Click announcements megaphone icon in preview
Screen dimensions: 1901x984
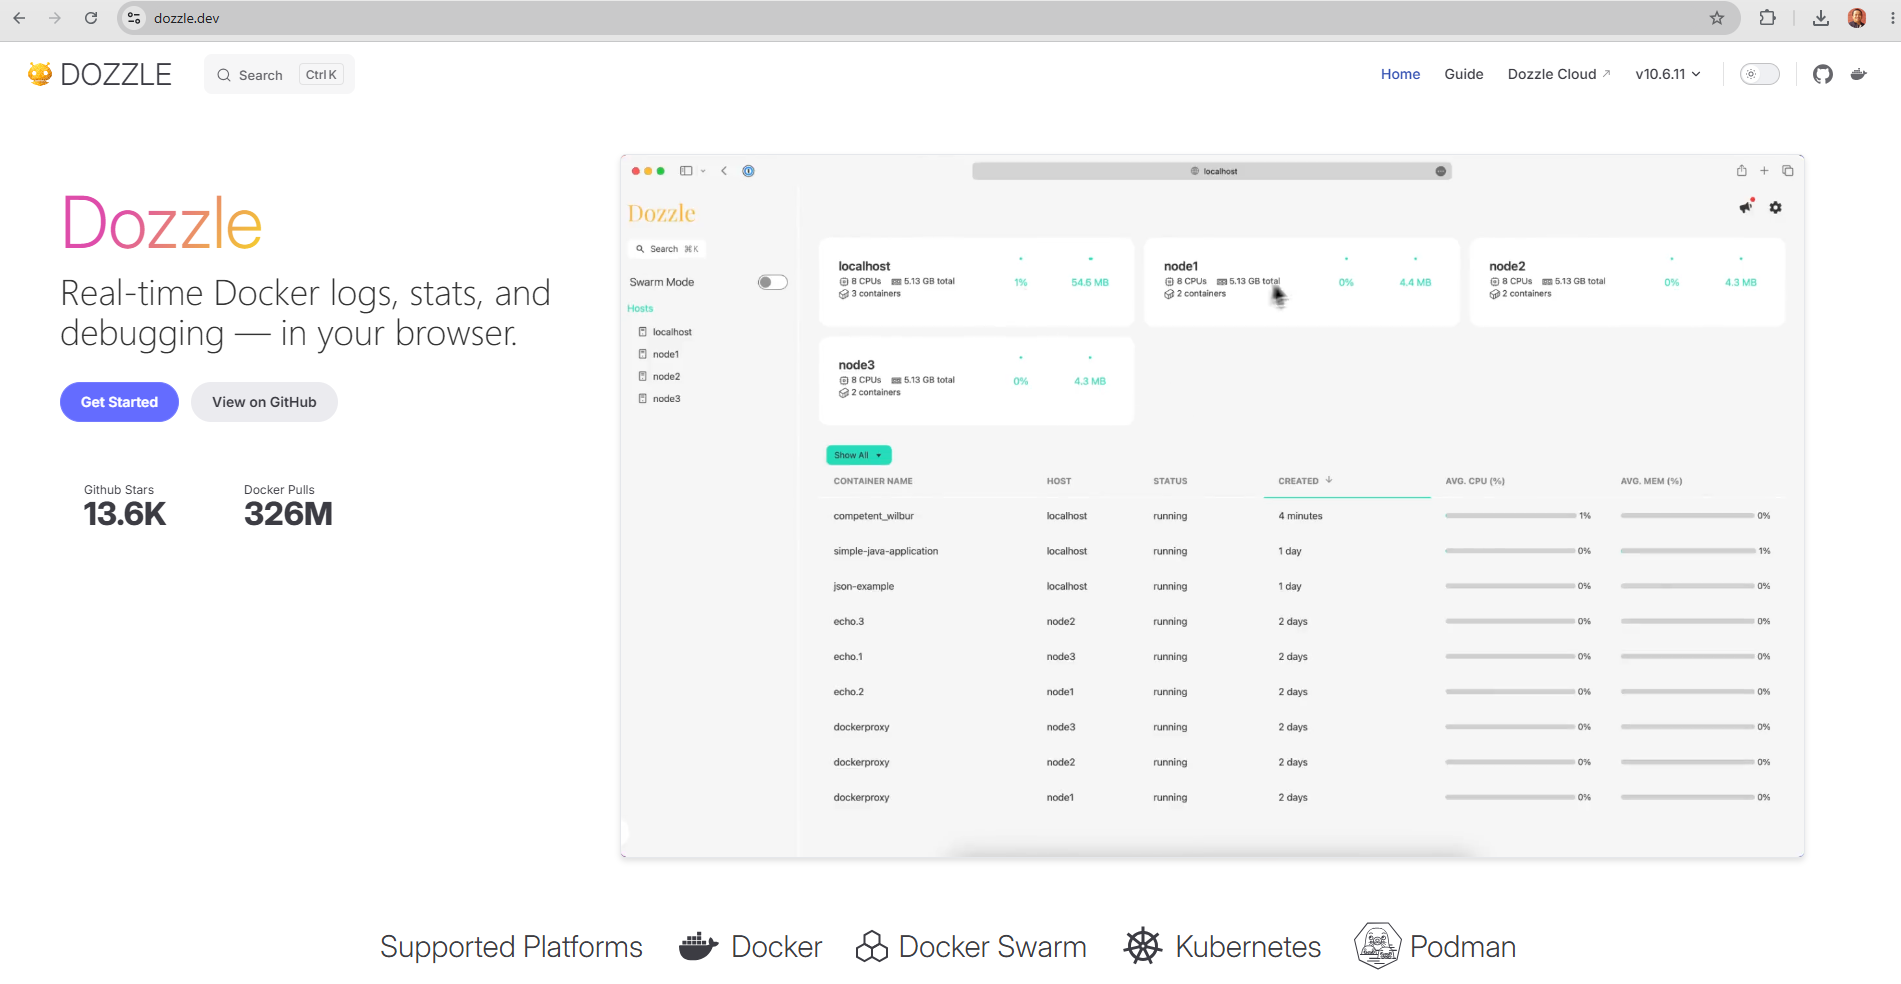pyautogui.click(x=1746, y=207)
